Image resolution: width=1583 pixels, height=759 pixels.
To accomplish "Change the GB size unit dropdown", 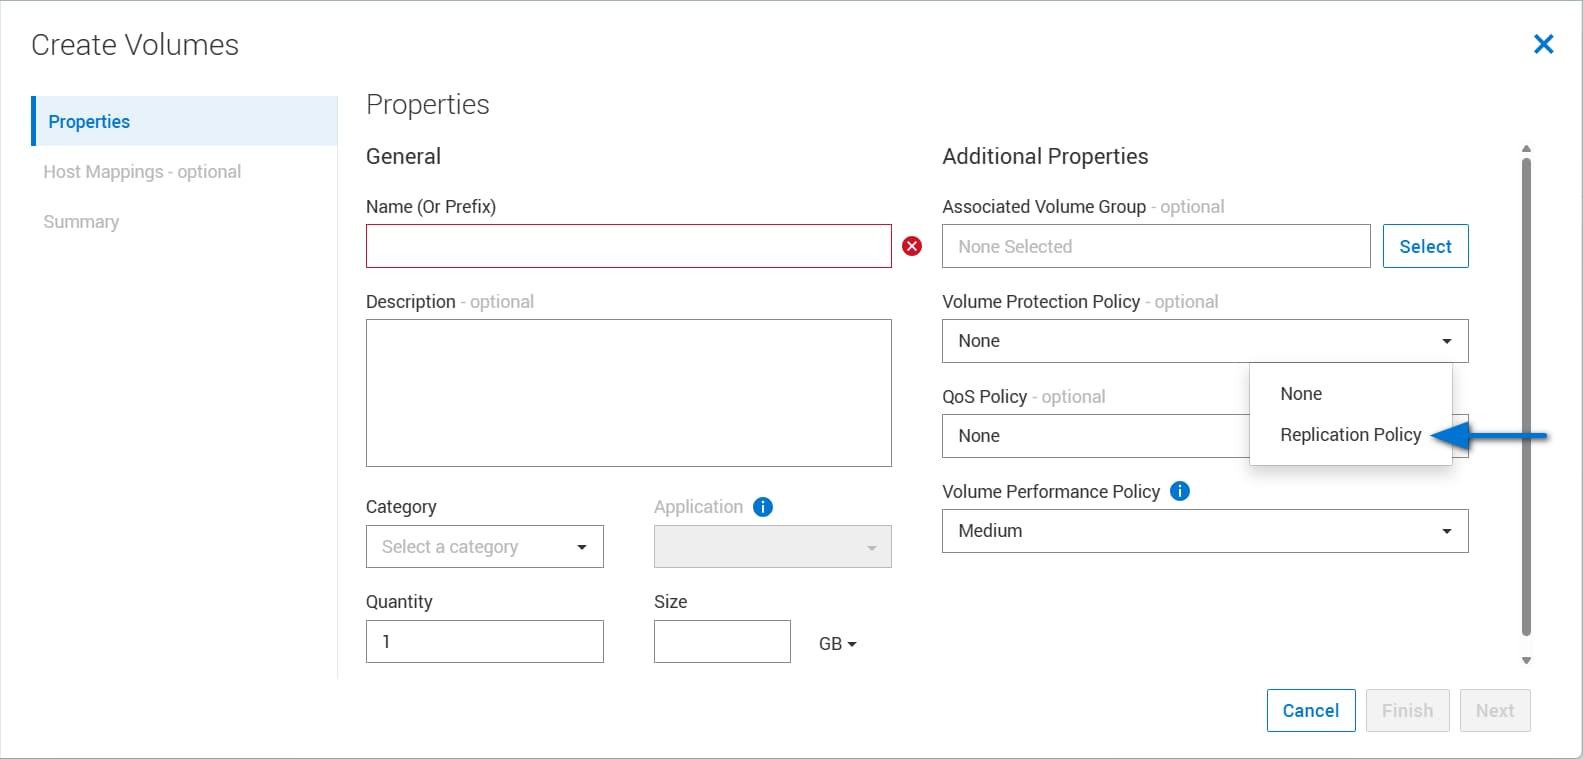I will pos(838,644).
